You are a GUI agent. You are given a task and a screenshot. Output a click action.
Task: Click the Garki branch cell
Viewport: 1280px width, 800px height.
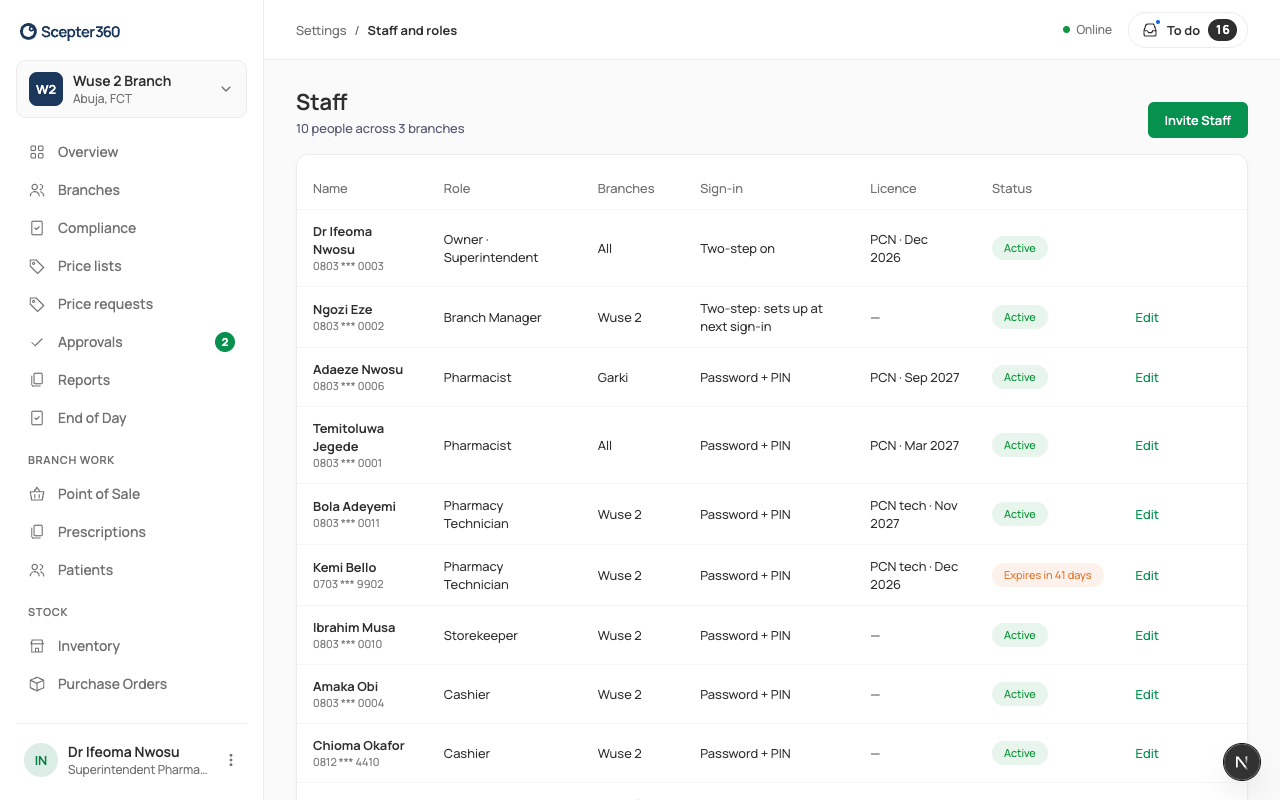[613, 377]
